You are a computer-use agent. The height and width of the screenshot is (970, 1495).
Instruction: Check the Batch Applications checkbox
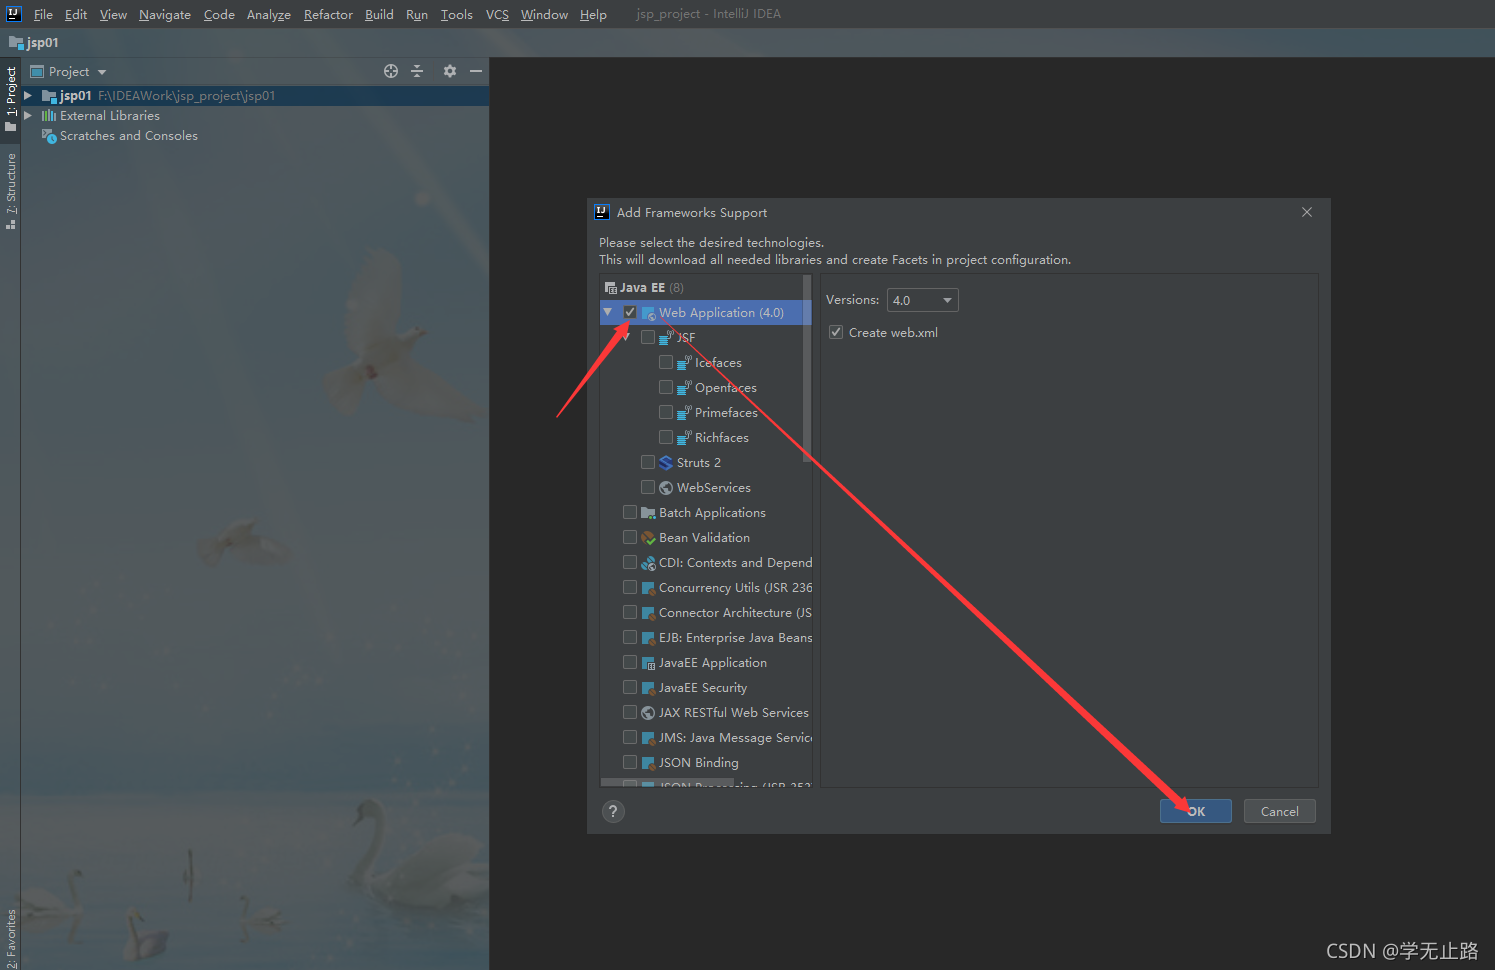[630, 512]
